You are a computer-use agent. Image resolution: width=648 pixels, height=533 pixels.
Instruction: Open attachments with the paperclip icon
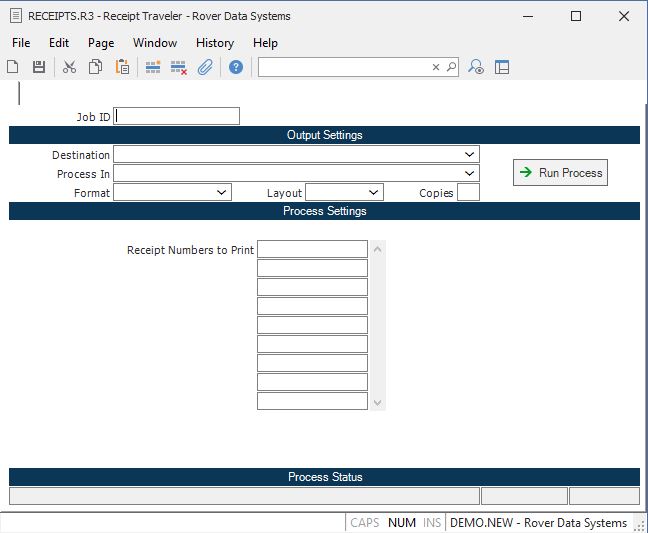click(205, 67)
